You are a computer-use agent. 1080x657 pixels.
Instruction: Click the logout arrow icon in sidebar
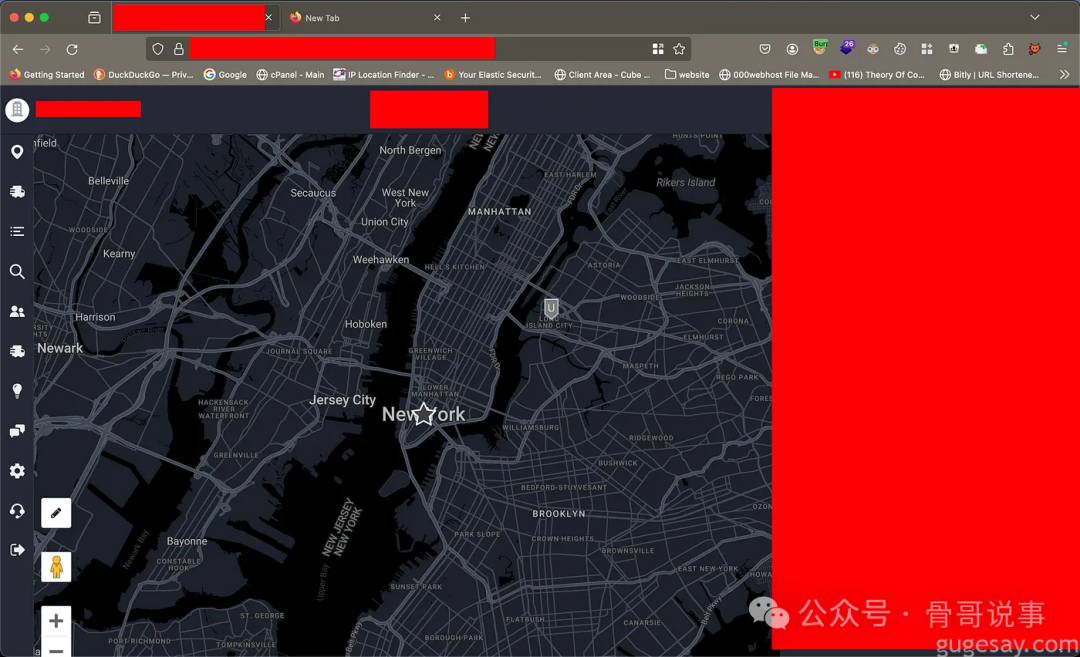(x=17, y=550)
